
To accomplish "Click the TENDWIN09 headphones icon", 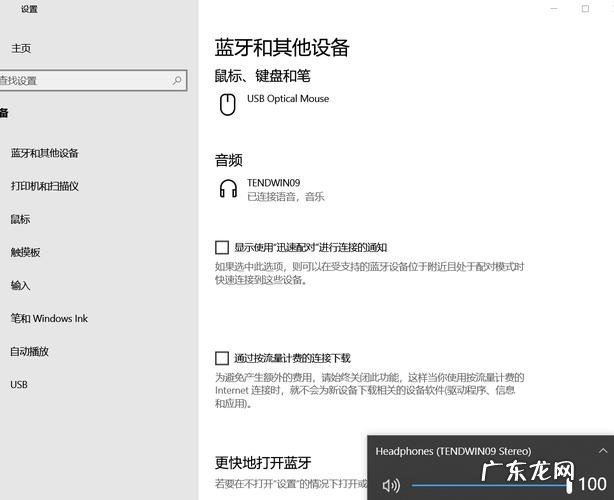I will 227,188.
